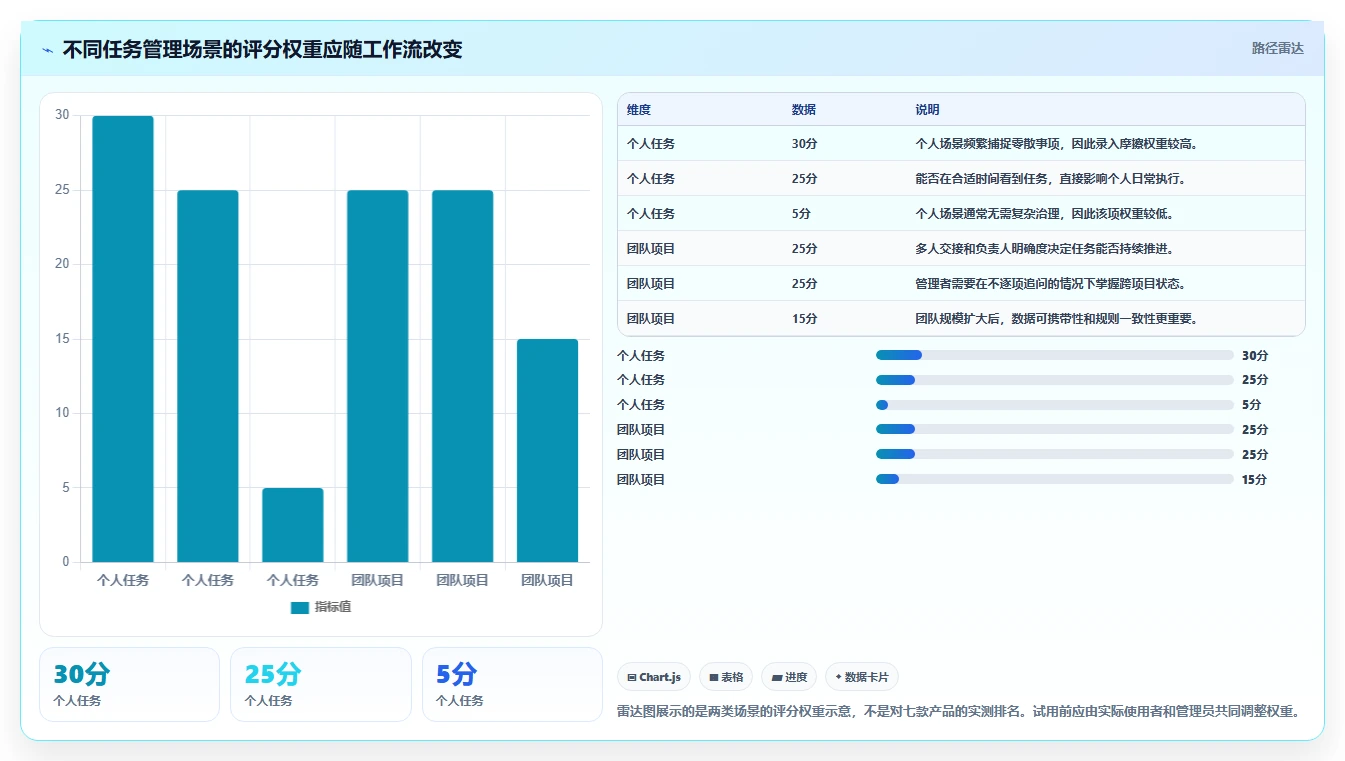
Task: Click the 路径雷达 label in the header
Action: pyautogui.click(x=1277, y=48)
